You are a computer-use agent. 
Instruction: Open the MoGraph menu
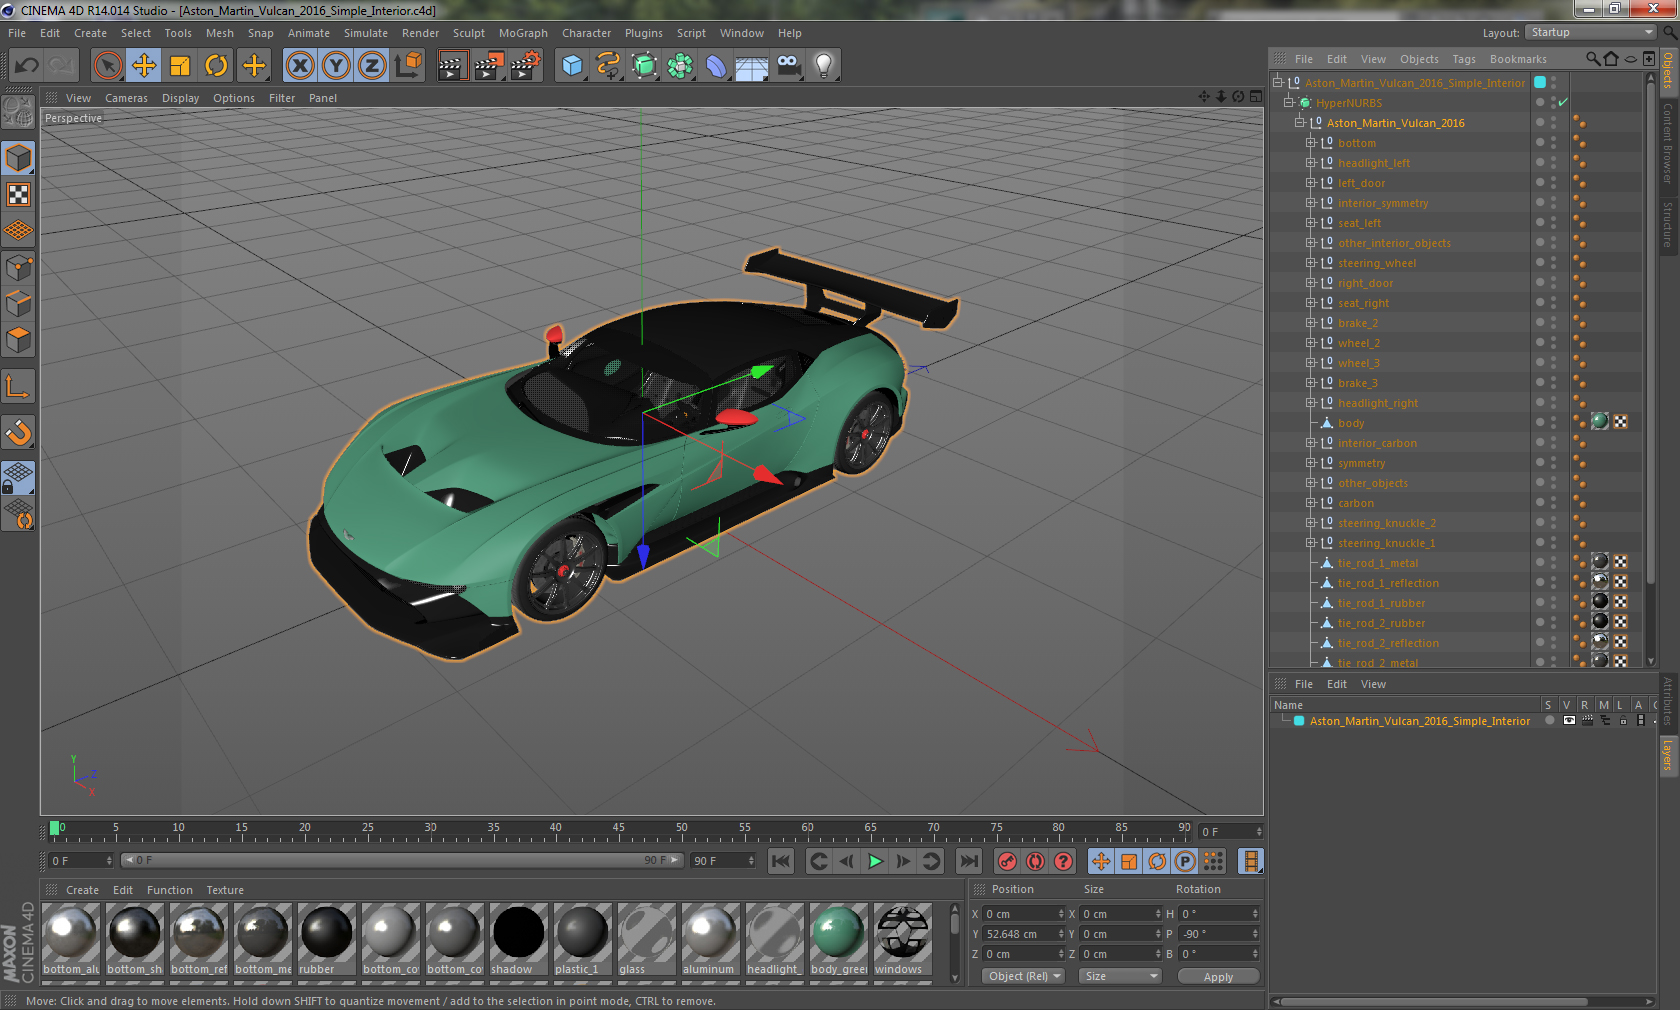tap(523, 33)
